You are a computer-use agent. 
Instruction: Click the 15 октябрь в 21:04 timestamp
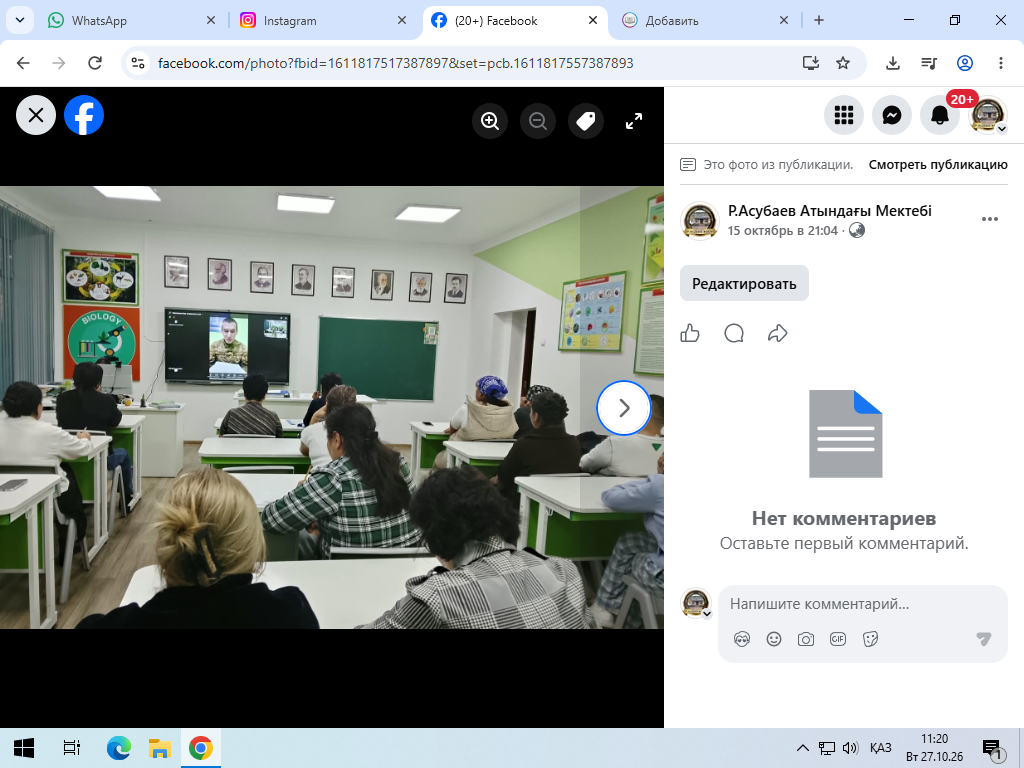[x=782, y=231]
